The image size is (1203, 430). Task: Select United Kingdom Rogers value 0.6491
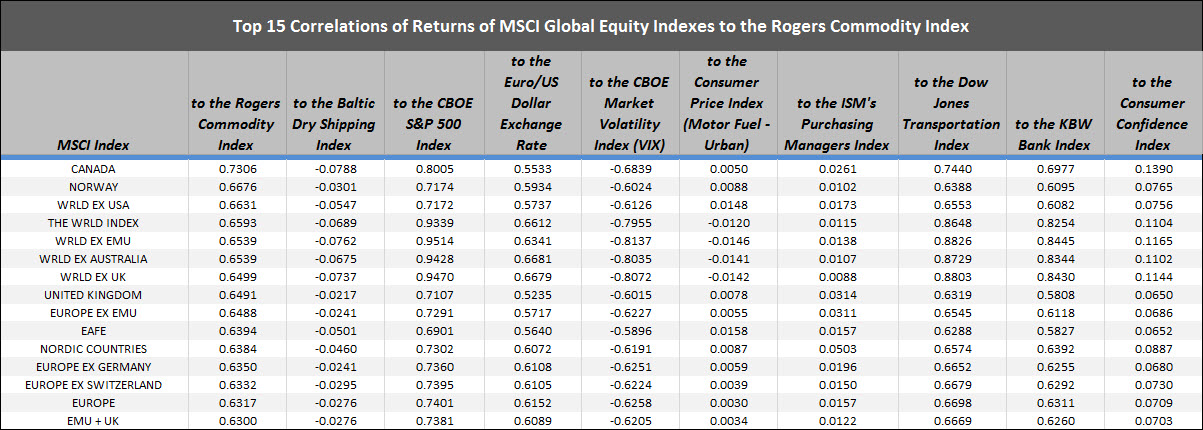(236, 295)
